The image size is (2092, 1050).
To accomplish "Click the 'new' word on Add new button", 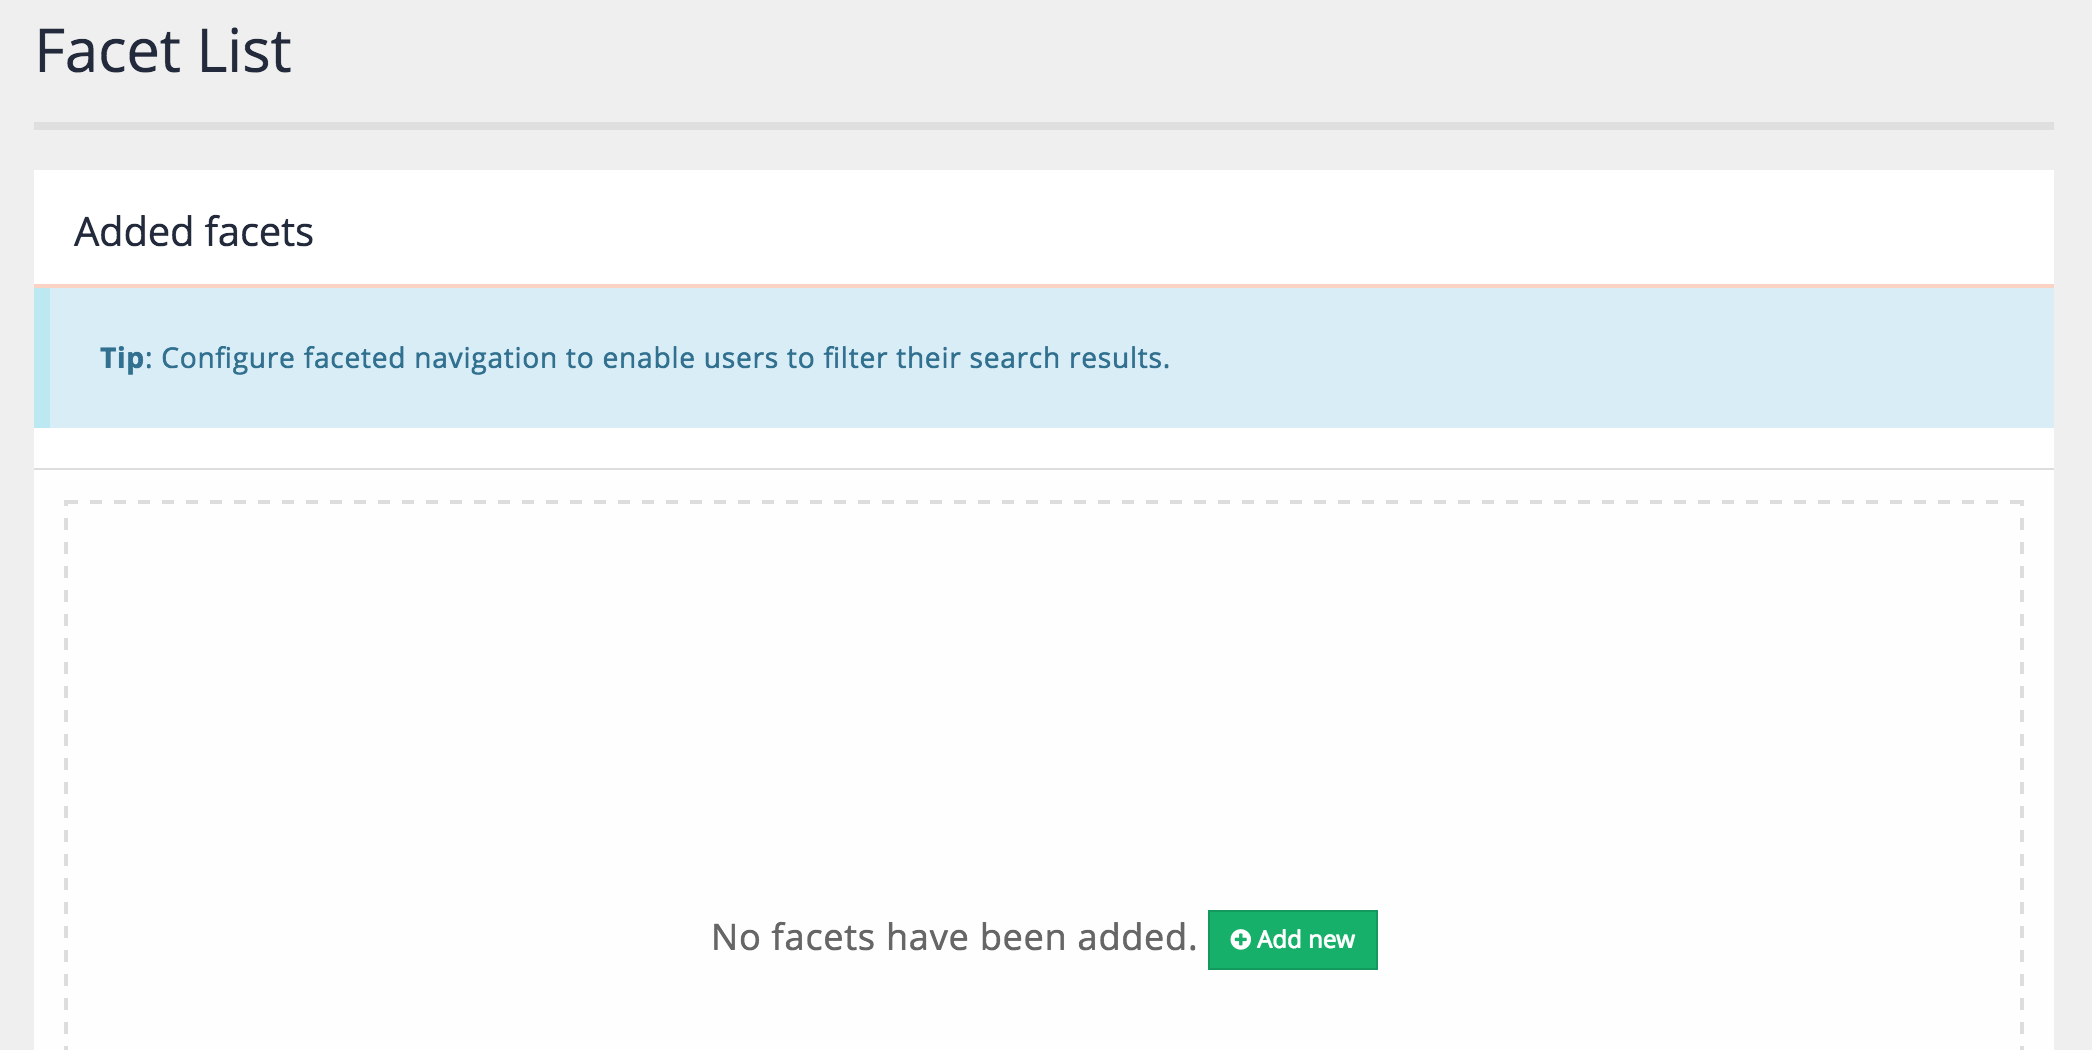I will click(1331, 940).
